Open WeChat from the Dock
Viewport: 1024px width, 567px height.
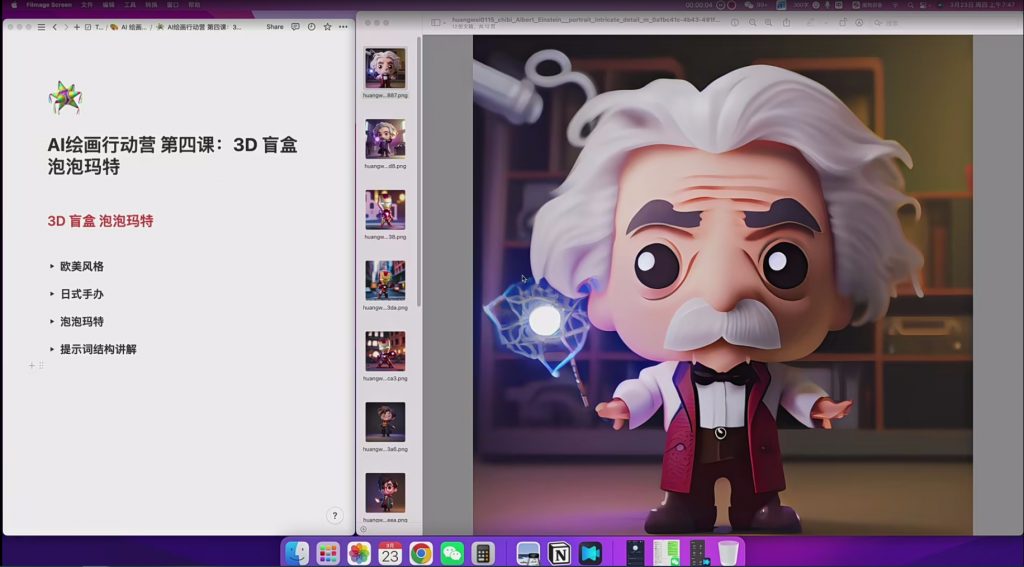452,553
